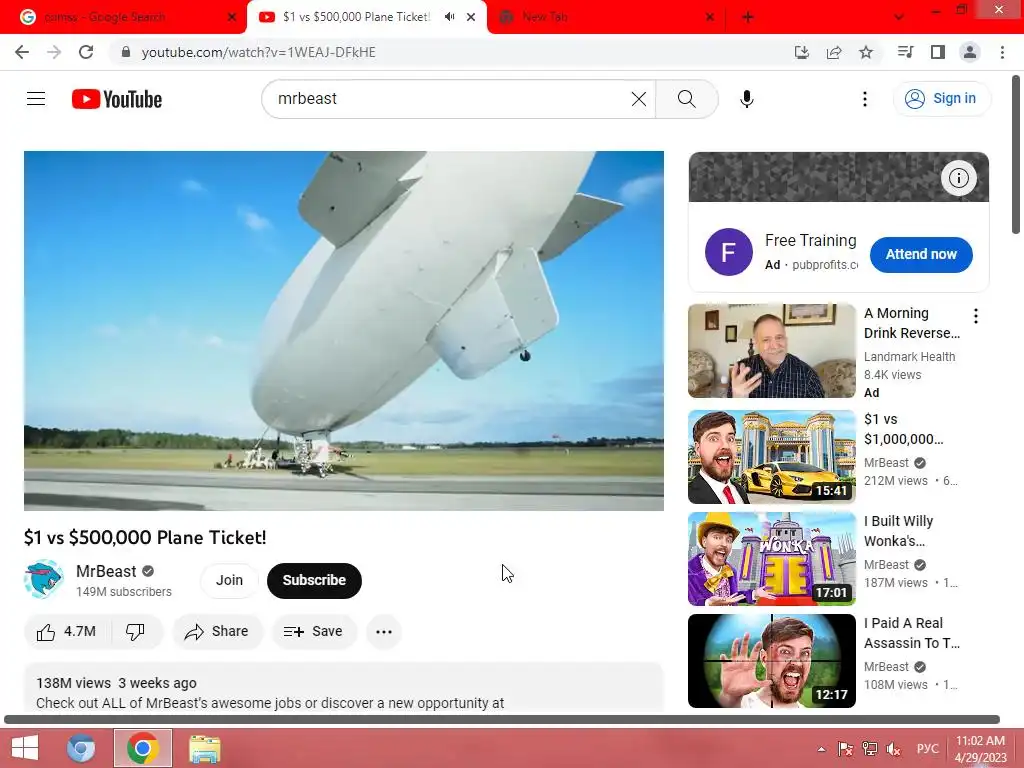Open the File Explorer taskbar icon
This screenshot has height=768, width=1024.
point(204,748)
